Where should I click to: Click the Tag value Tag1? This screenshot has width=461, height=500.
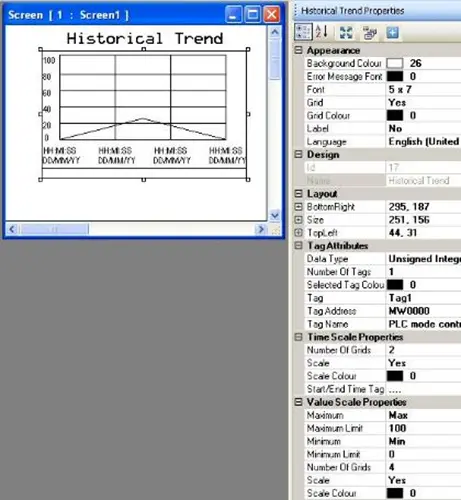tap(400, 298)
